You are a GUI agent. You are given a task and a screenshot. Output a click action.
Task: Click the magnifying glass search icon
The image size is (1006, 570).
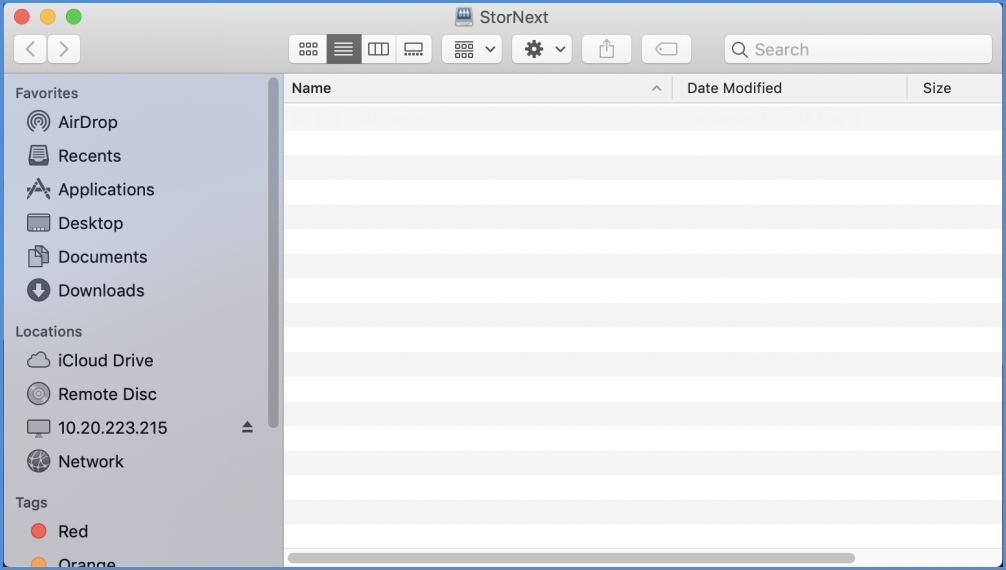pos(739,49)
